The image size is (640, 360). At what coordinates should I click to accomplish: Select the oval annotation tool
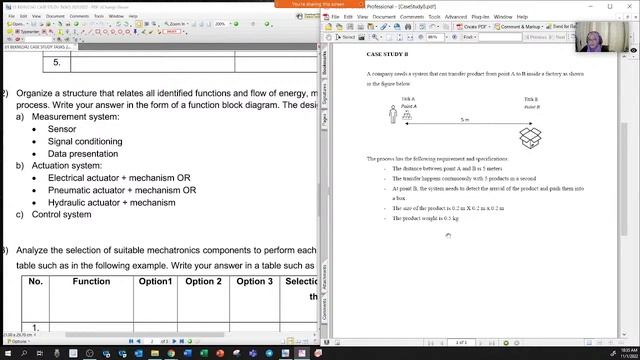point(105,32)
